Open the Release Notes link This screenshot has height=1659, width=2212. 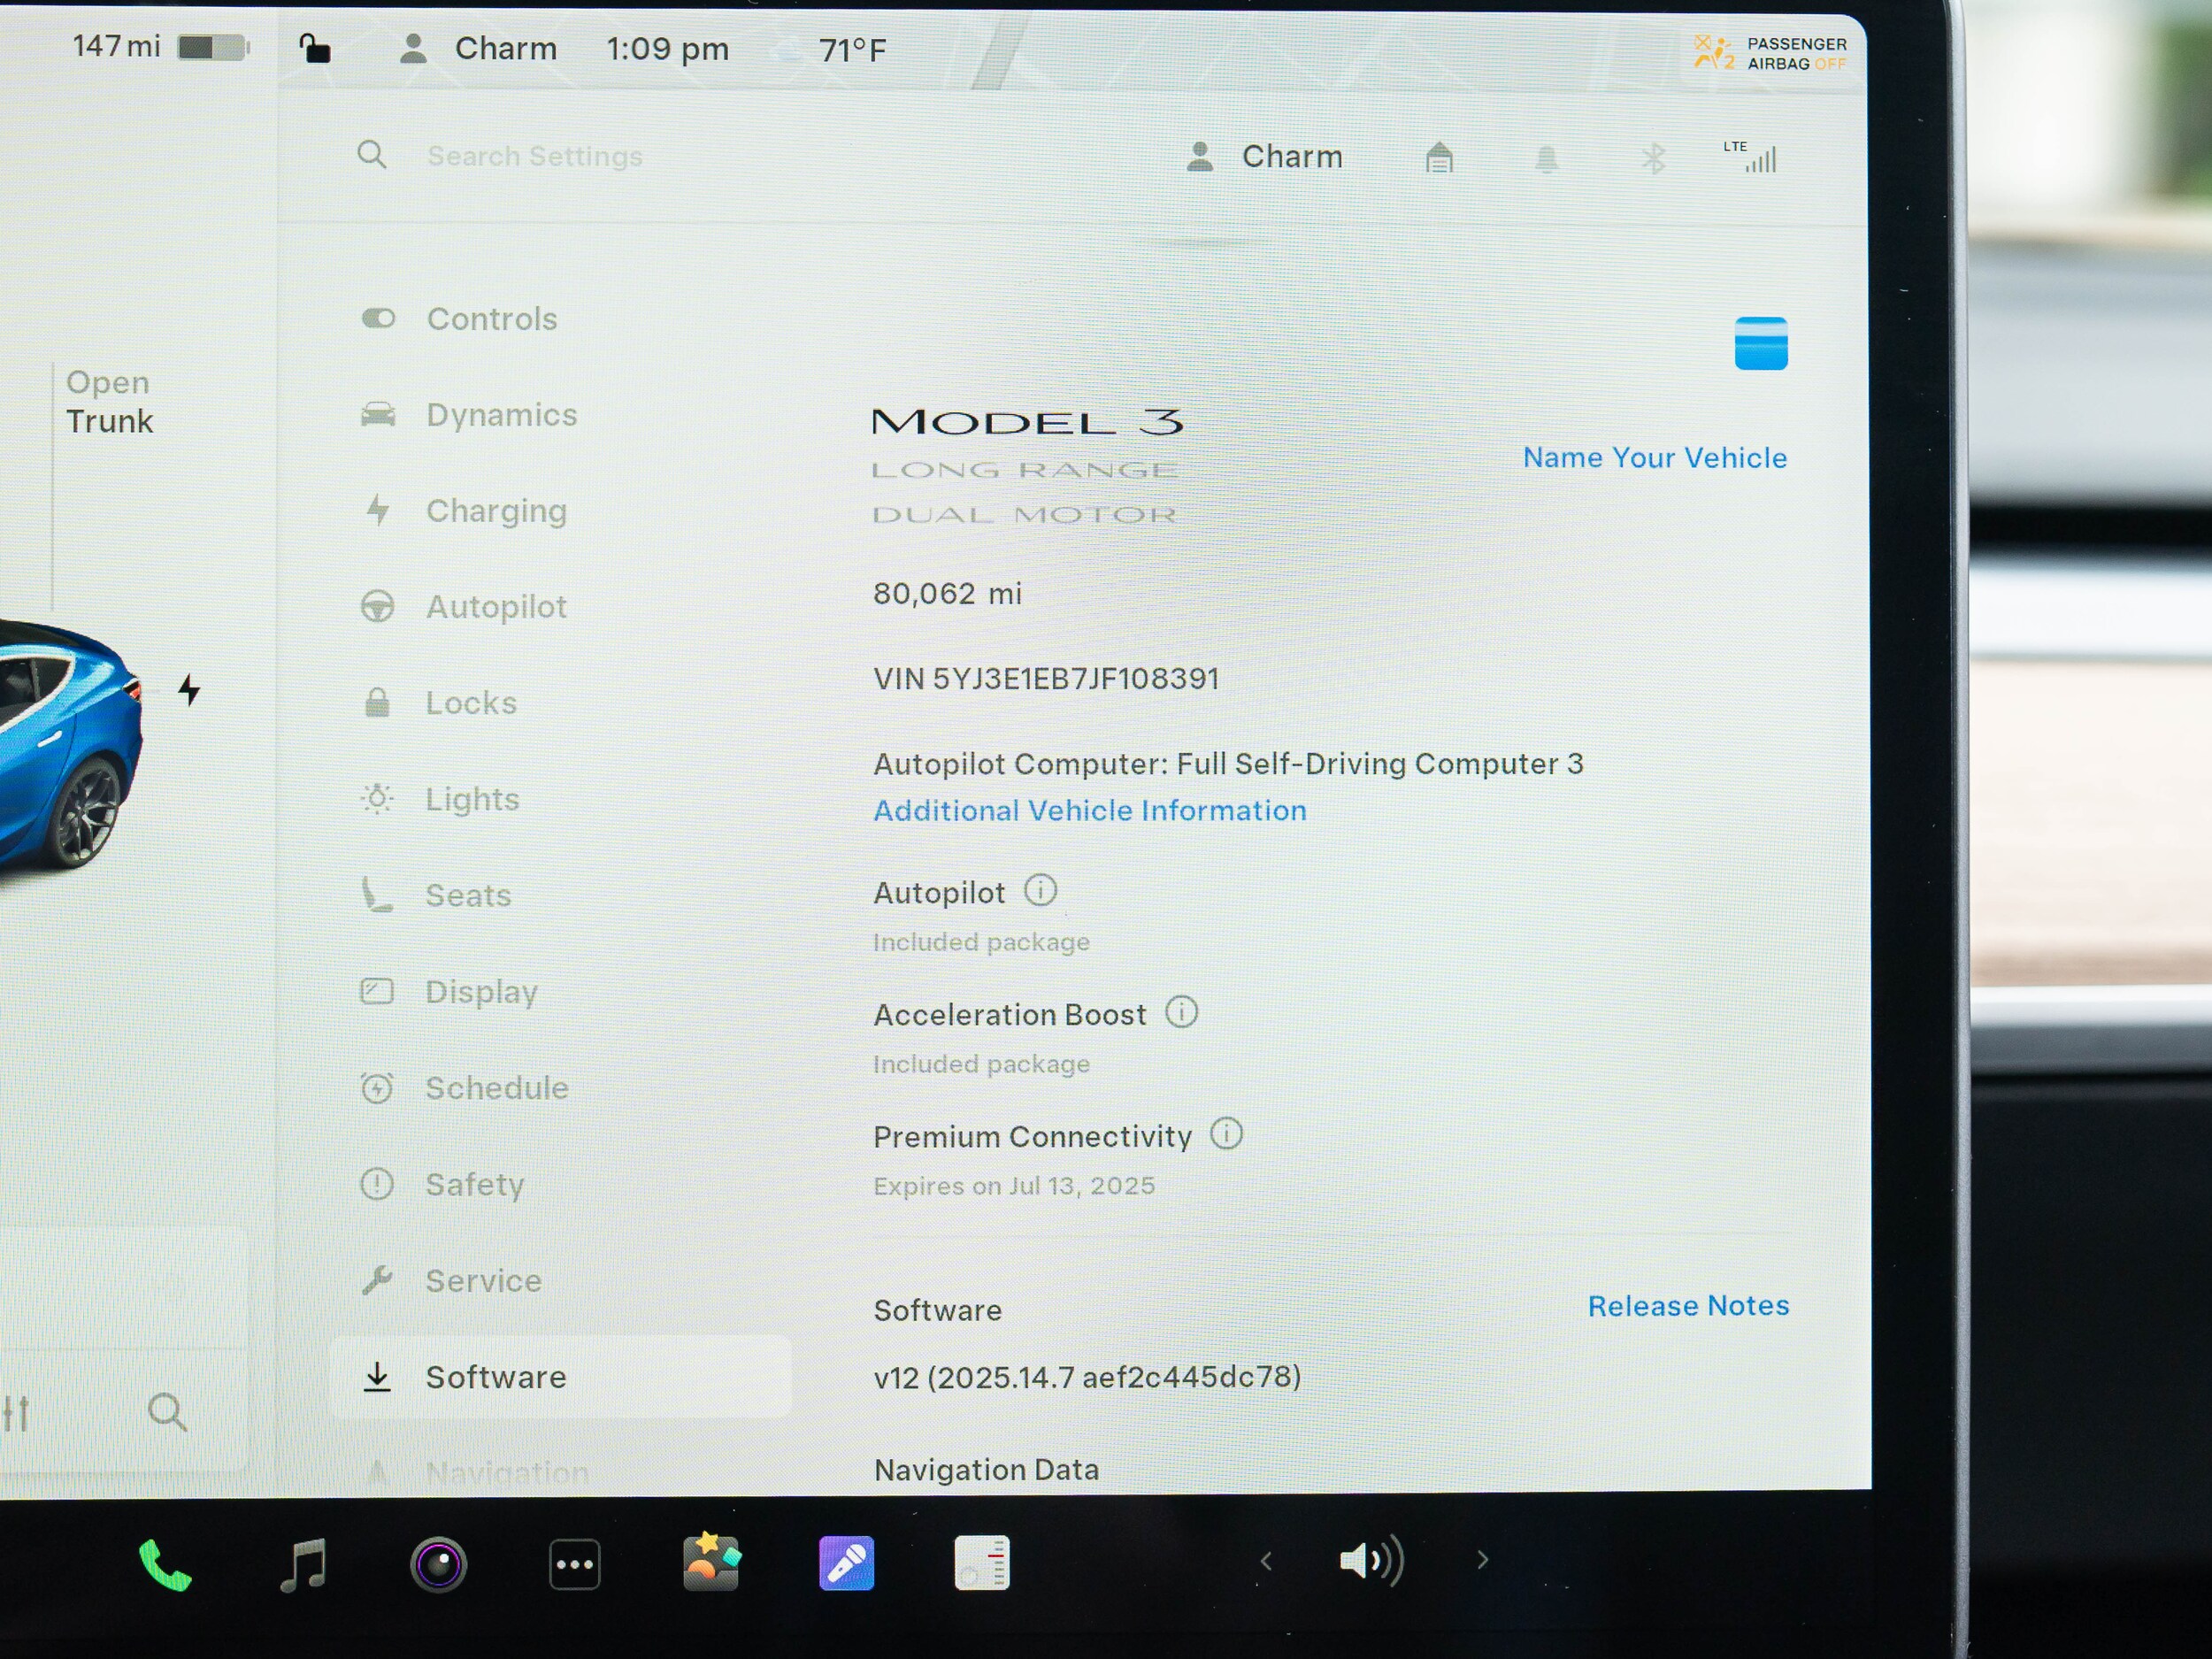[1689, 1306]
